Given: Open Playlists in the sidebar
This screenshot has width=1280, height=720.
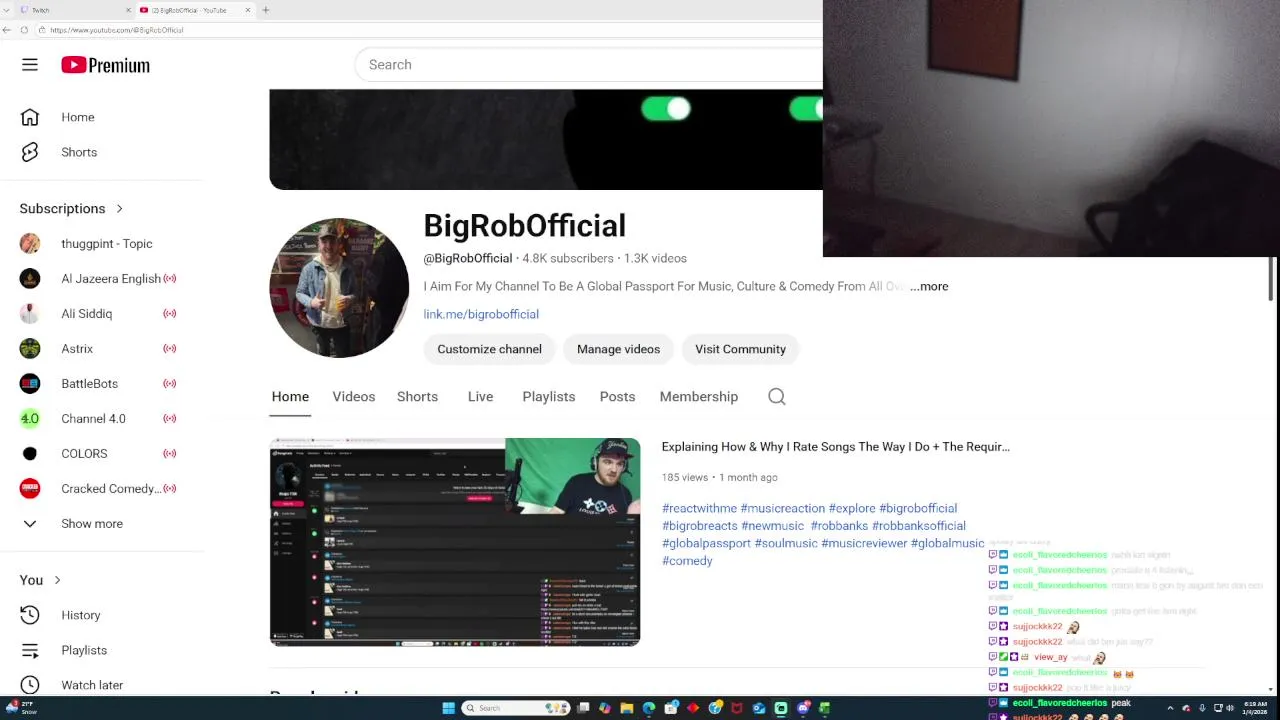Looking at the screenshot, I should point(84,650).
